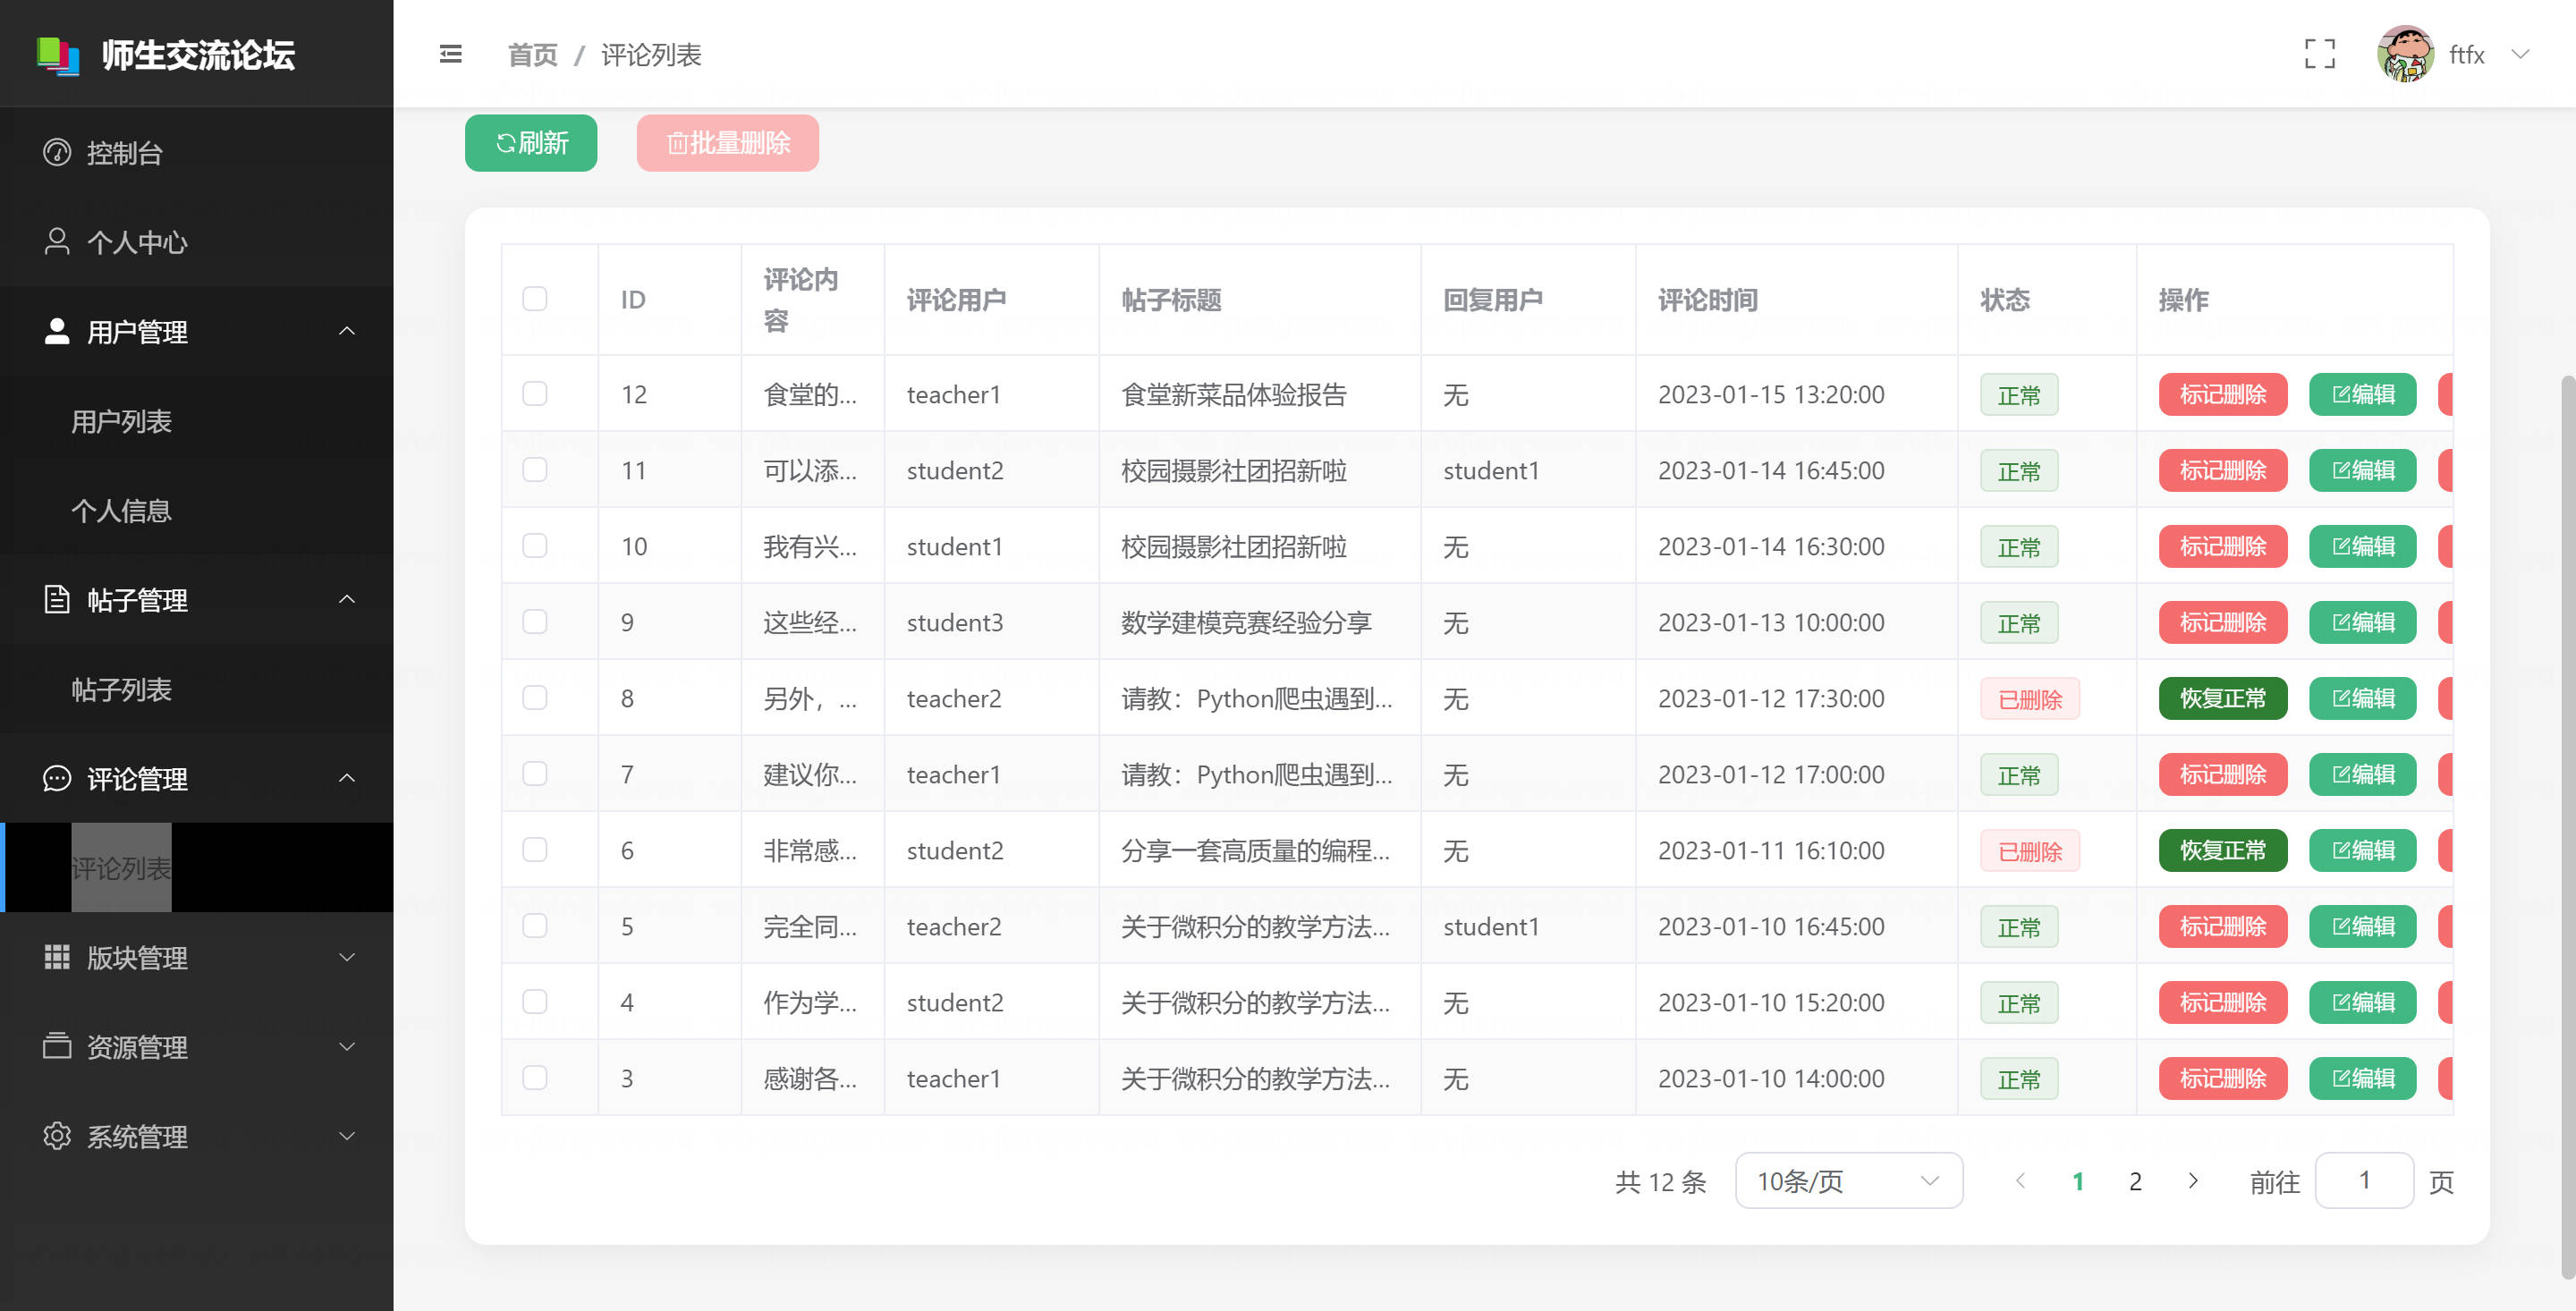Click the ftfx user avatar

[2405, 54]
